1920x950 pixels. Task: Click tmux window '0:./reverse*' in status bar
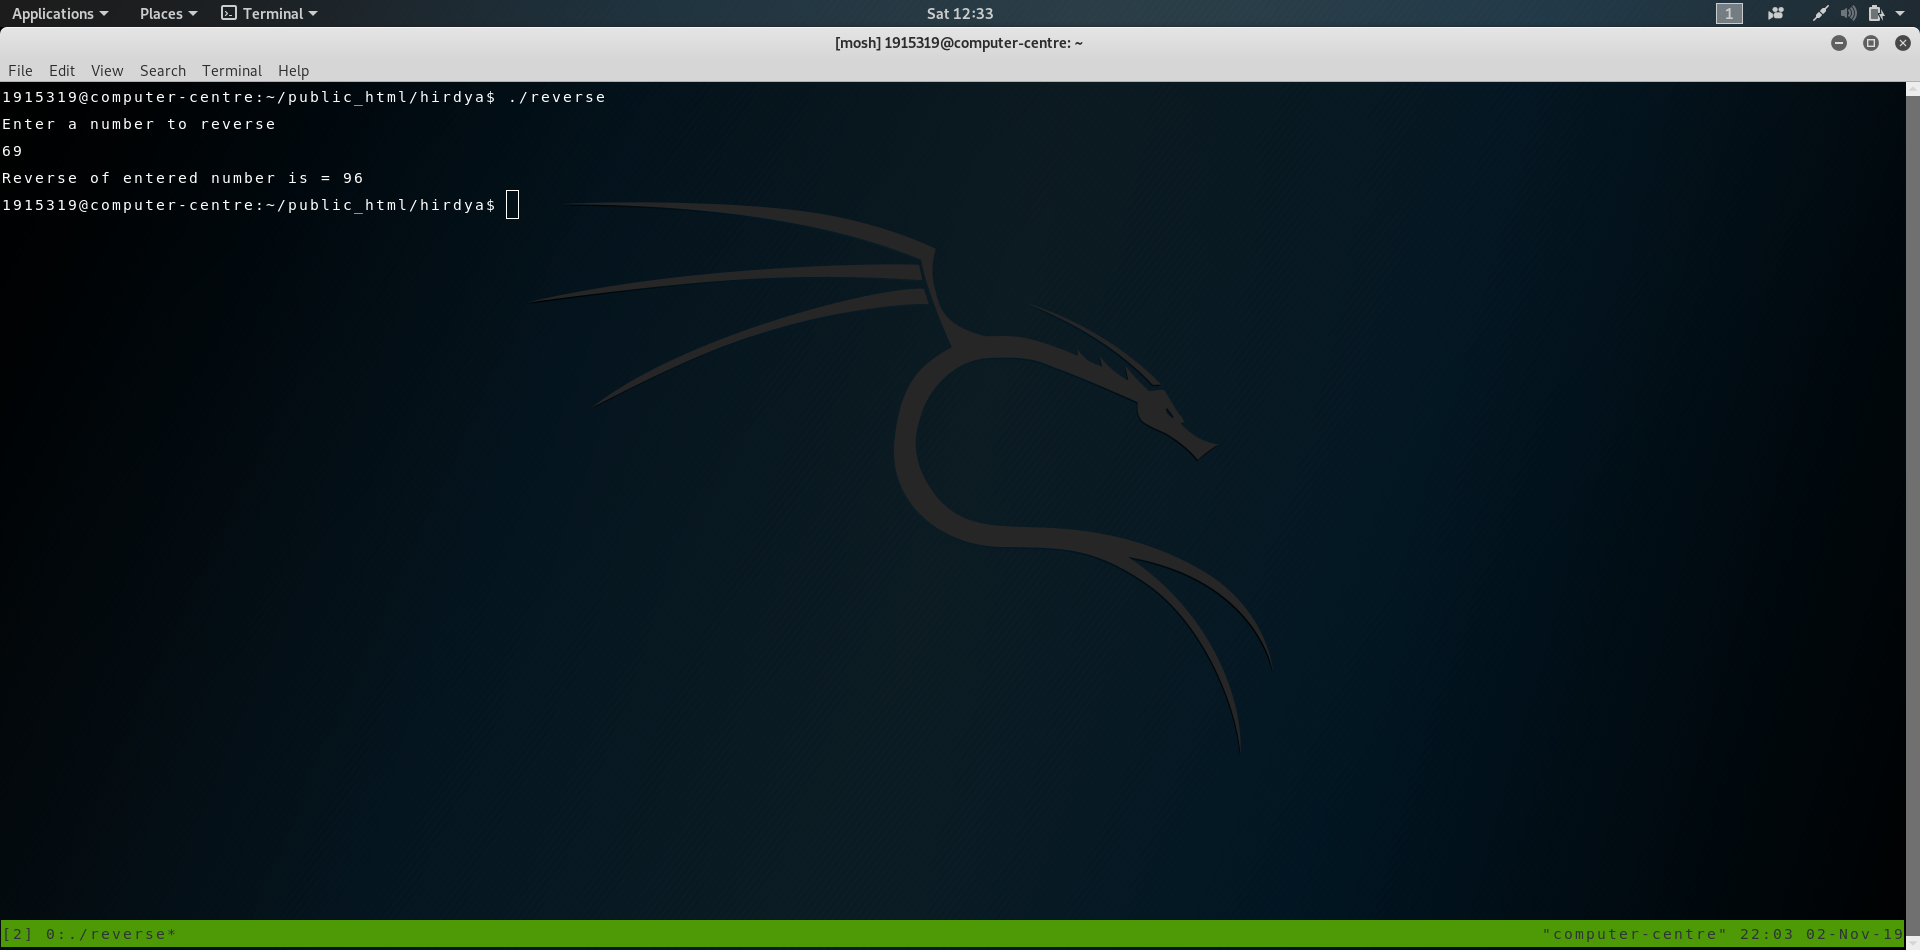(111, 934)
